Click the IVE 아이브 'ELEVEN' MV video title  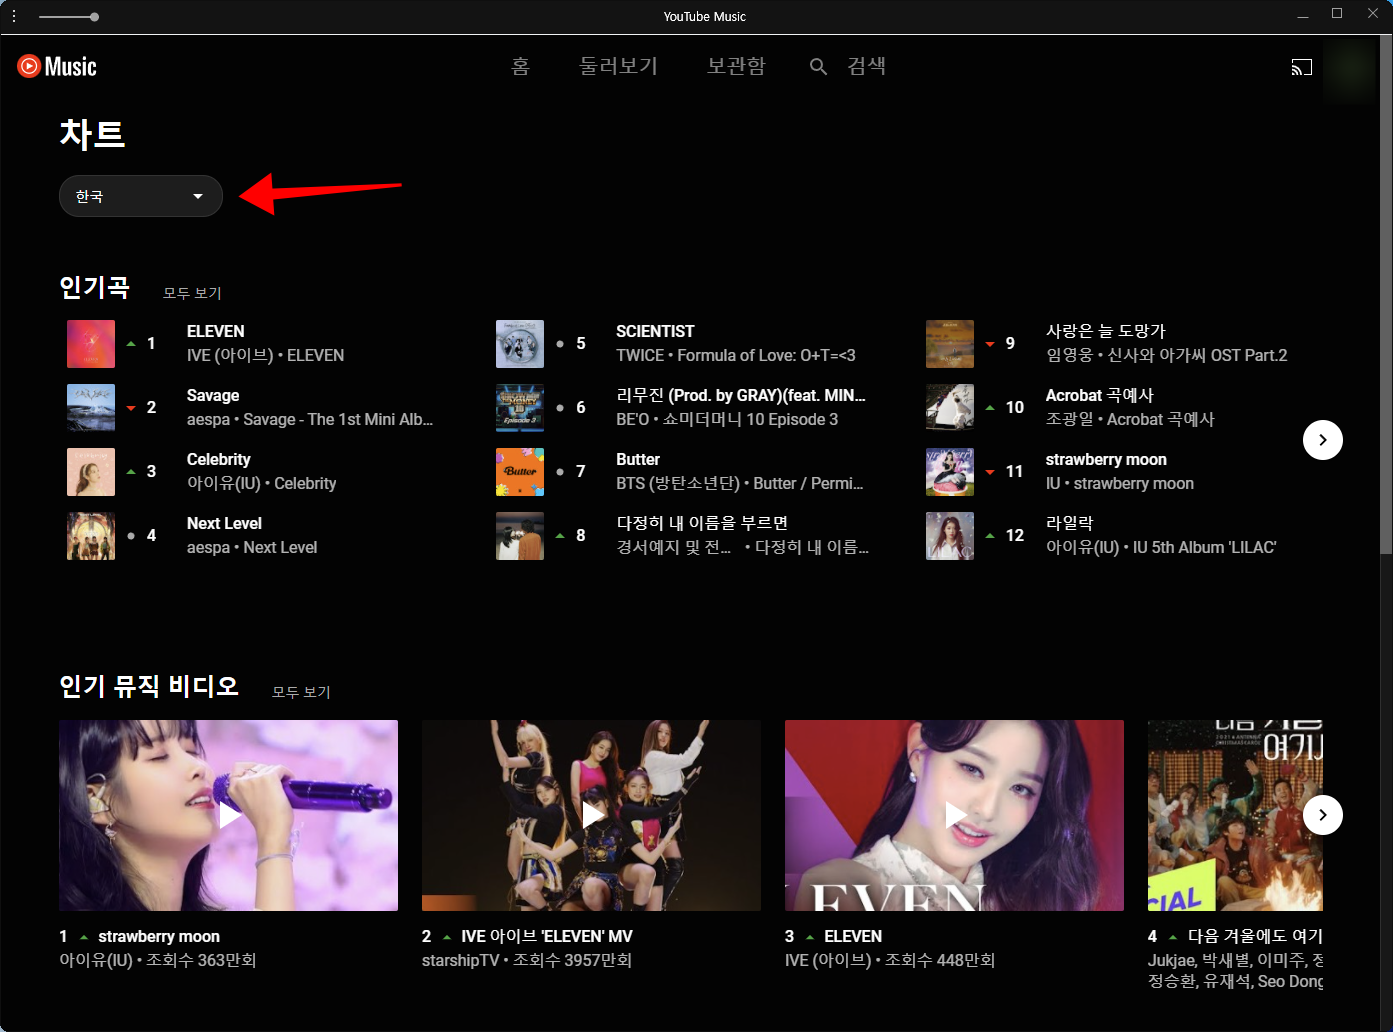click(x=547, y=936)
